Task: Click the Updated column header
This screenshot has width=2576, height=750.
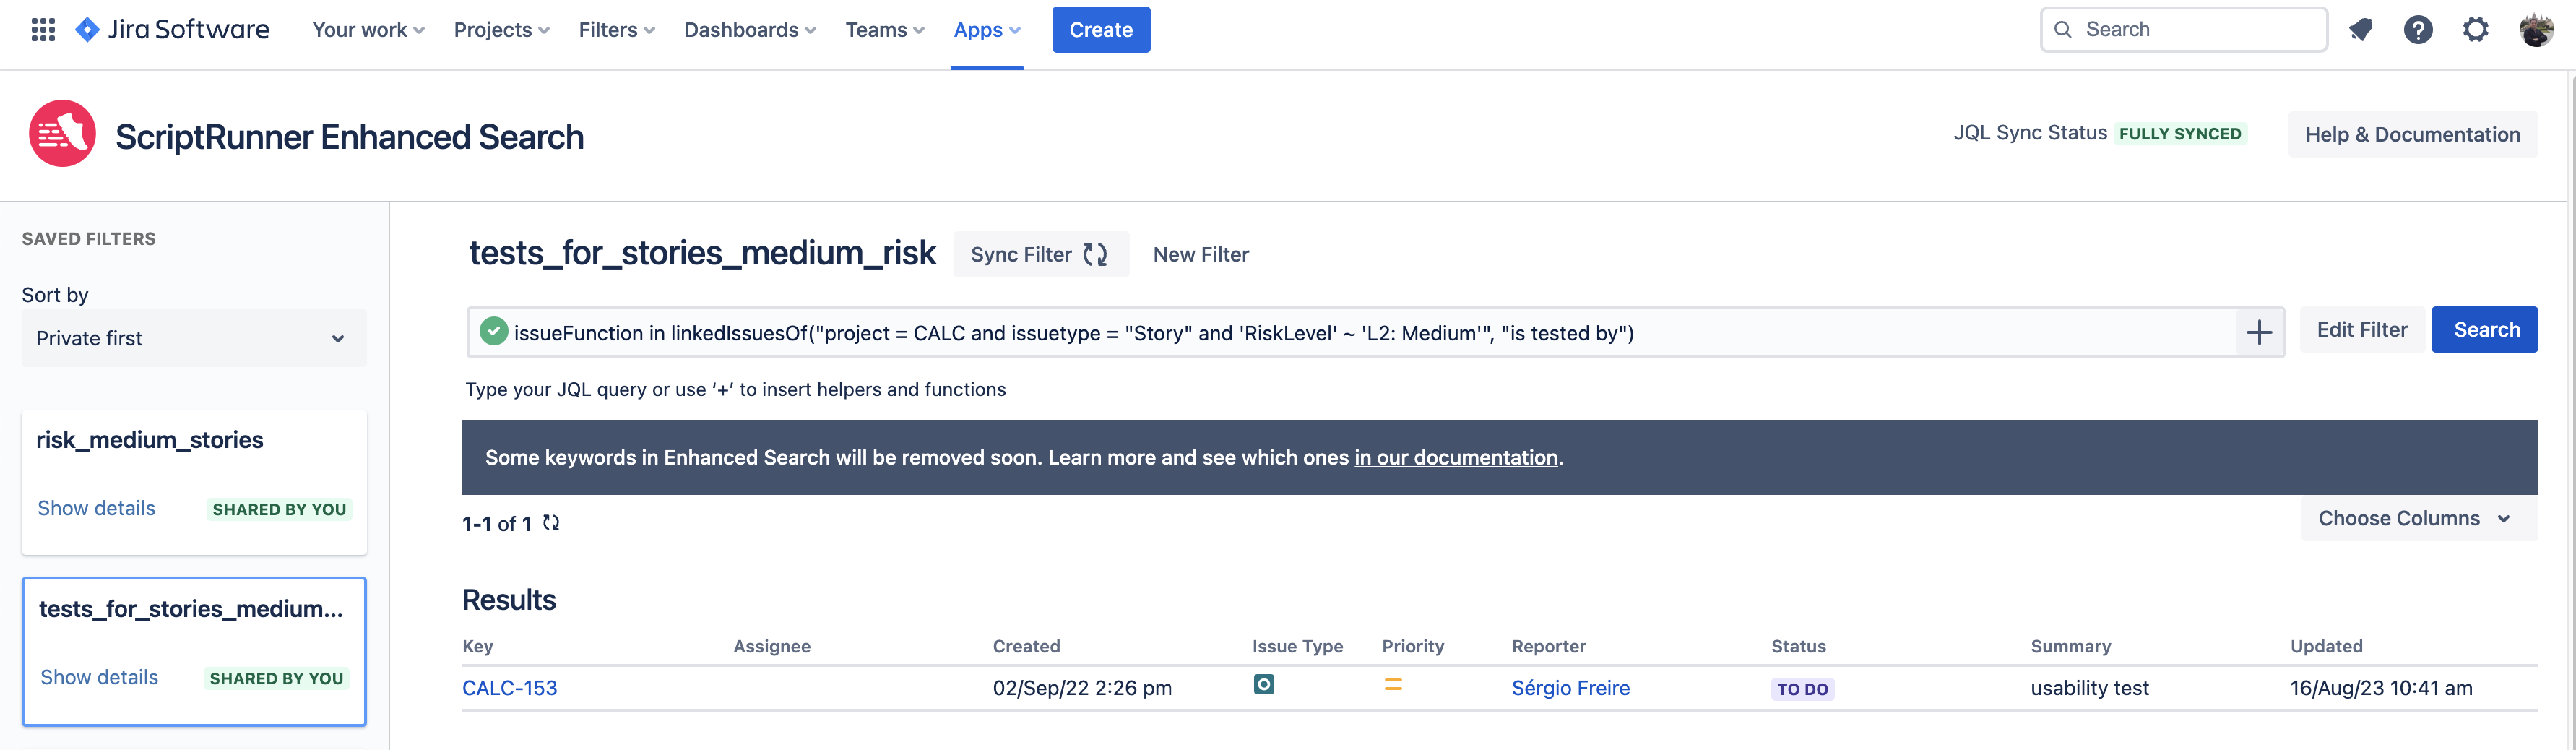Action: (2326, 646)
